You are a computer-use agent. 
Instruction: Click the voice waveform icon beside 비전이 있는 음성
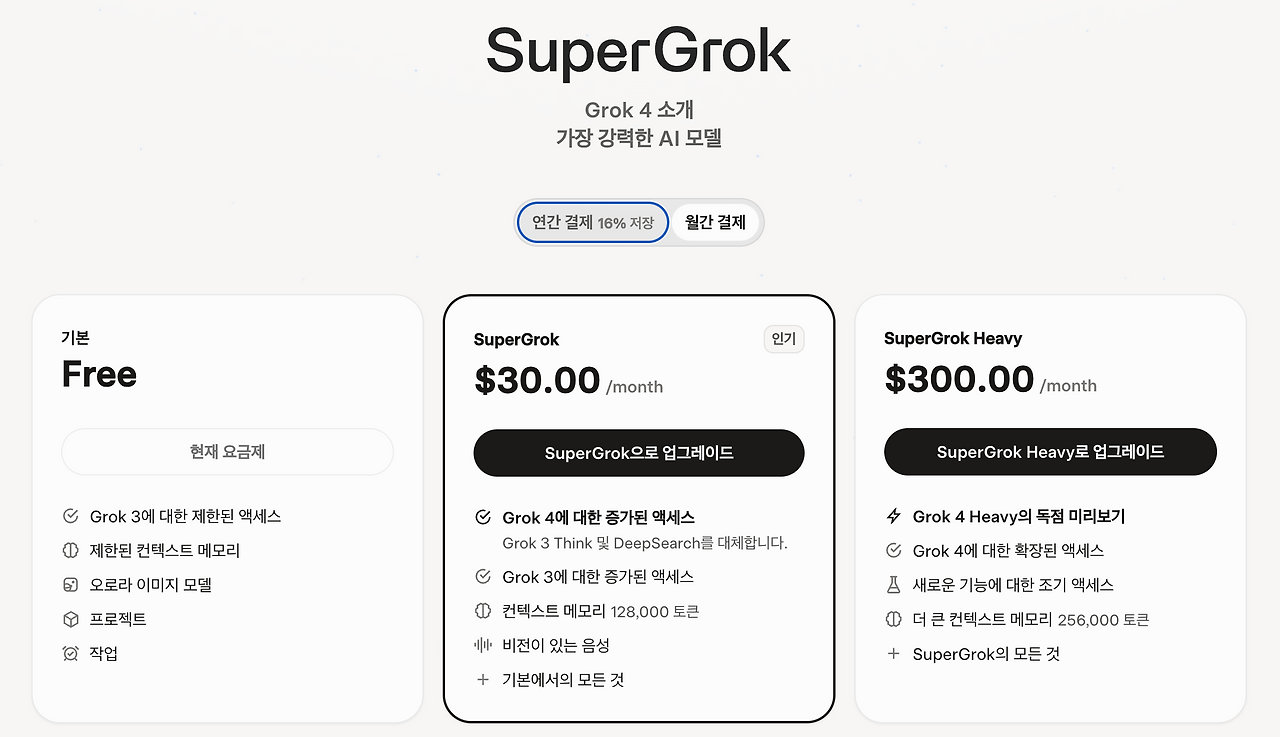pyautogui.click(x=483, y=645)
